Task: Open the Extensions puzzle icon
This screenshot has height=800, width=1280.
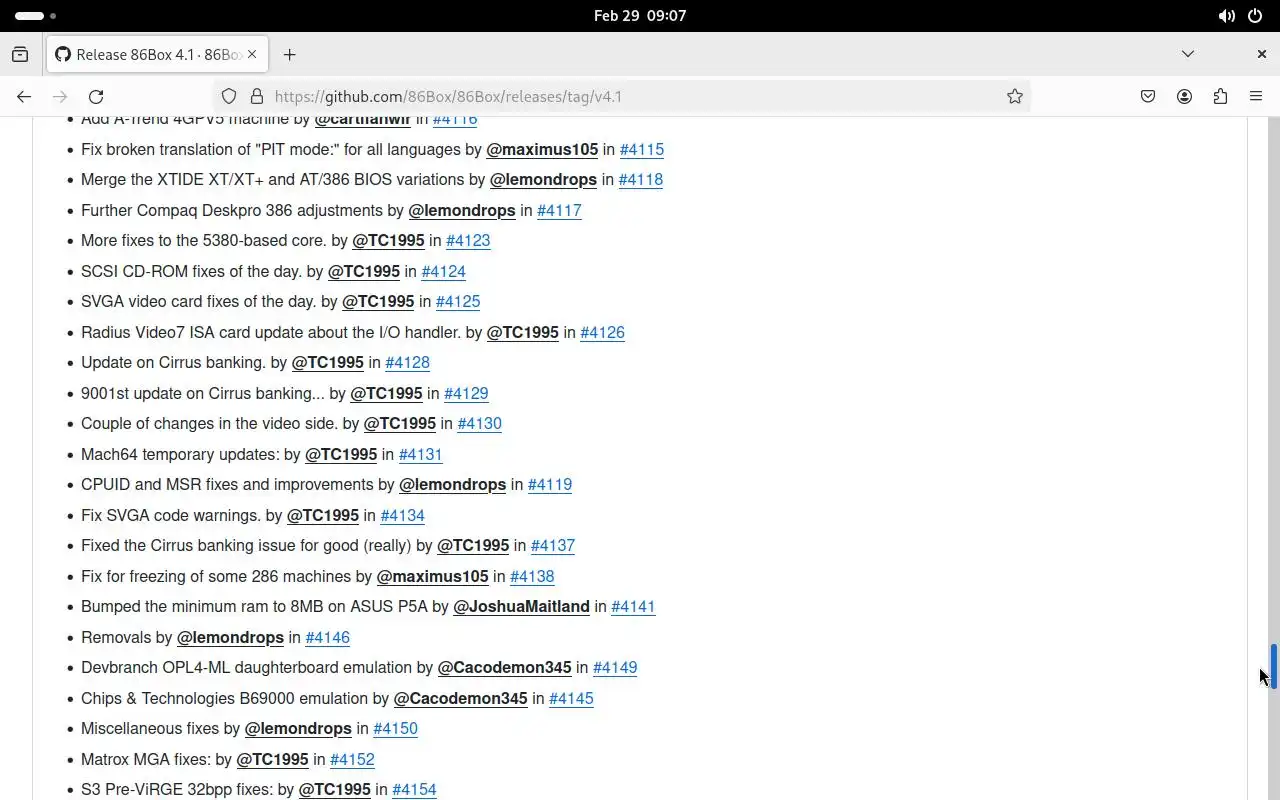Action: pos(1220,96)
